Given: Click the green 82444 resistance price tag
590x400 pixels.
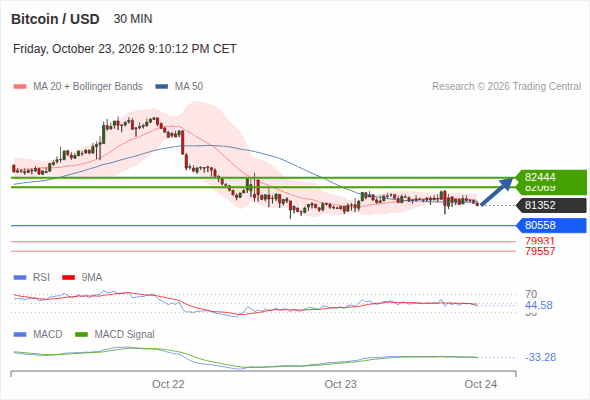Looking at the screenshot, I should [x=551, y=177].
